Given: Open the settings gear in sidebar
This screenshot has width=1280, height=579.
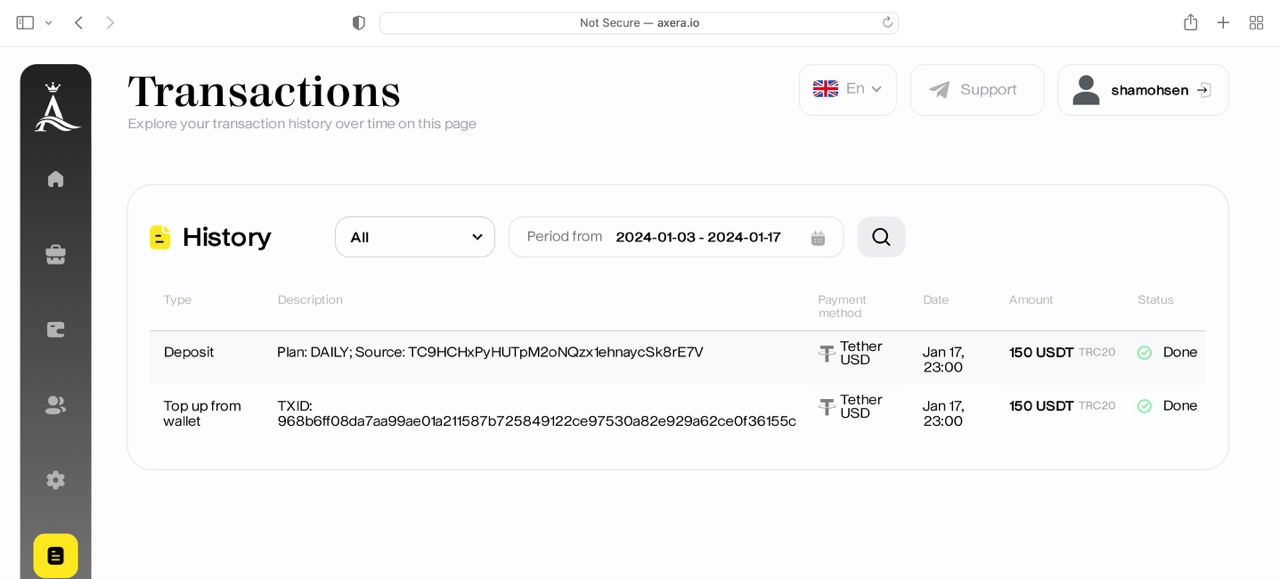Looking at the screenshot, I should point(56,480).
